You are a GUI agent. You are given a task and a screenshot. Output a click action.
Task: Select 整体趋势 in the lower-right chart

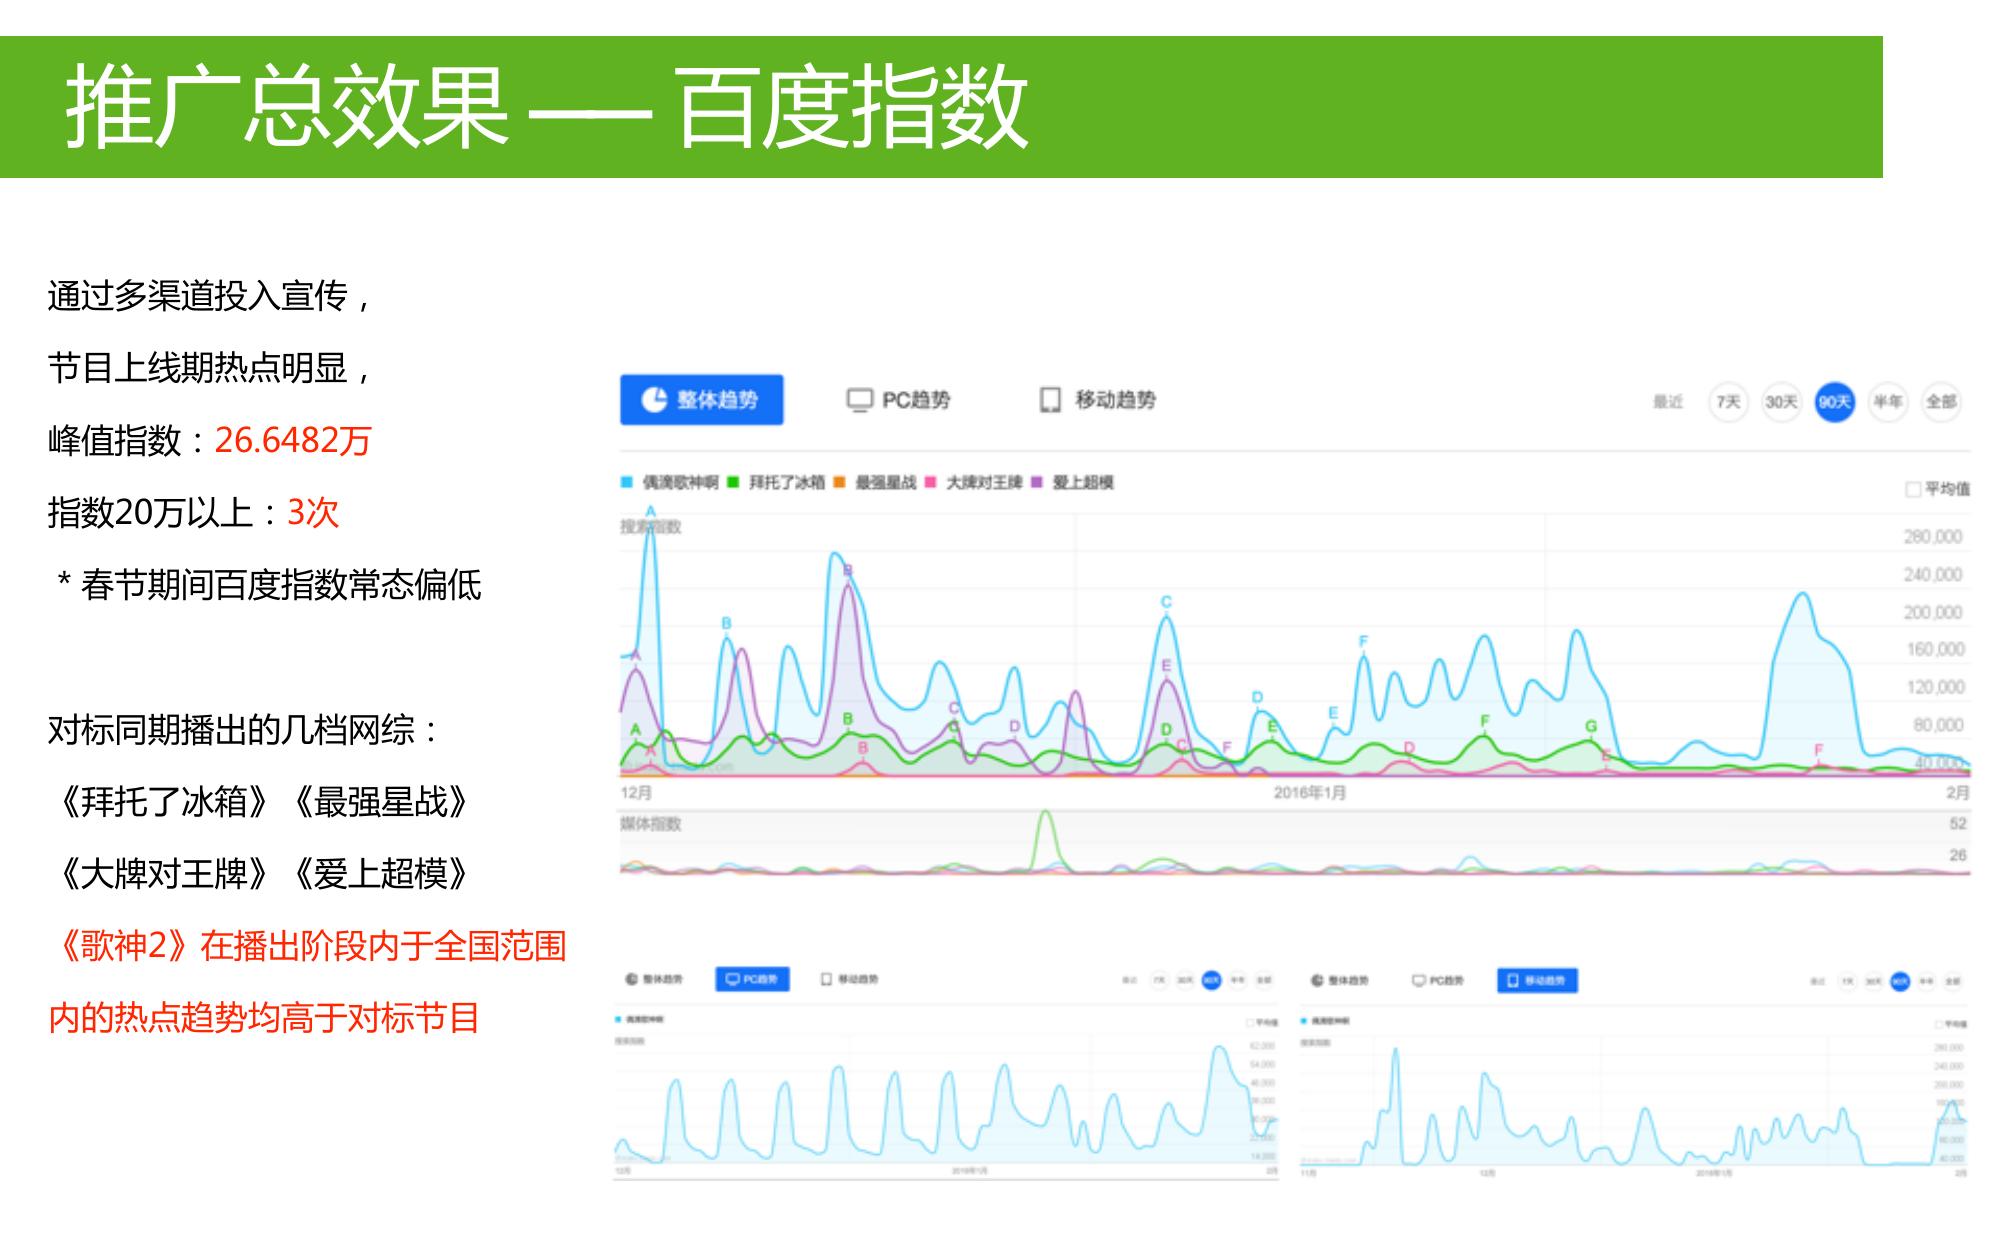(x=1340, y=980)
